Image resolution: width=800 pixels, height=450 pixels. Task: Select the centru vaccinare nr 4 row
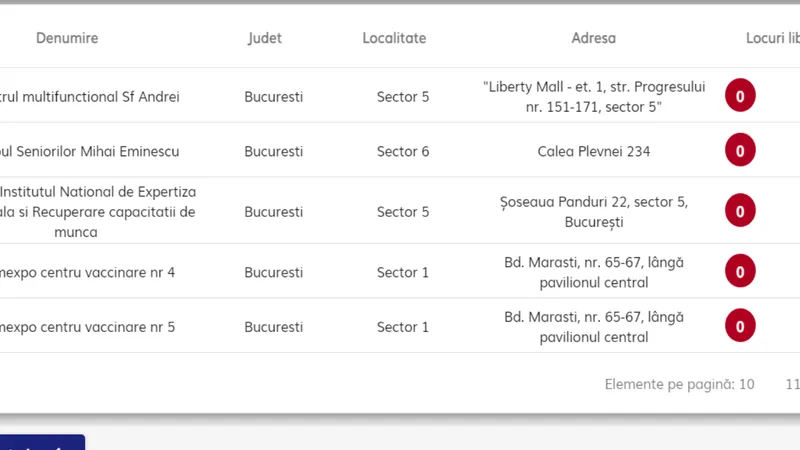(x=400, y=271)
